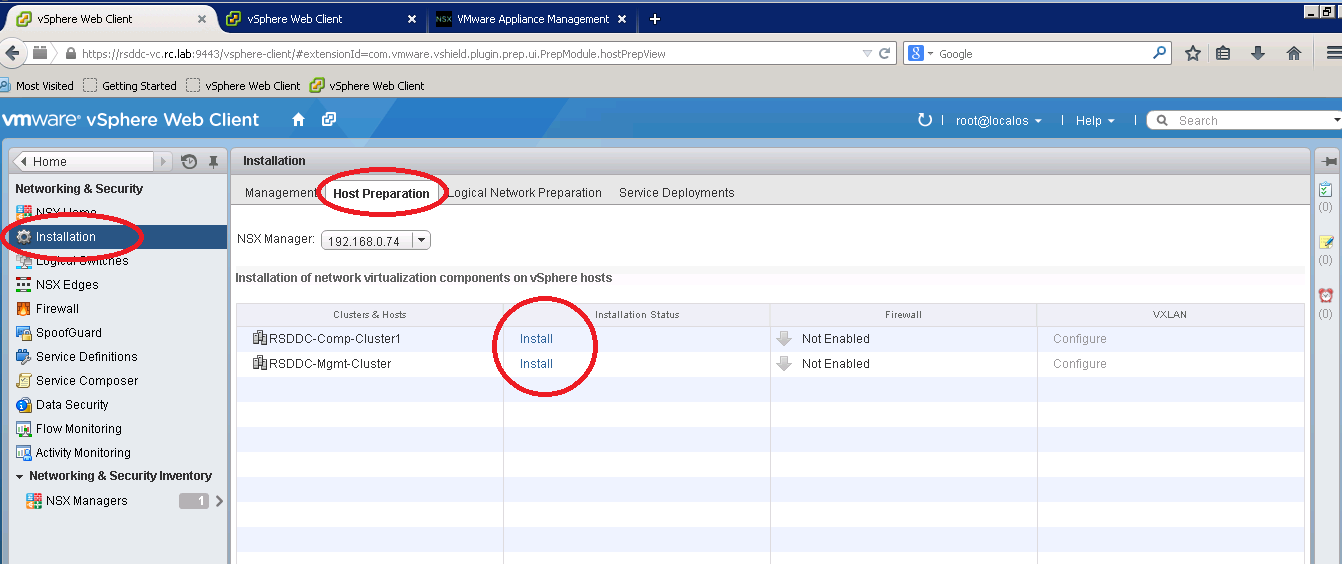1342x564 pixels.
Task: Click the refresh icon beside root@localos
Action: [924, 120]
